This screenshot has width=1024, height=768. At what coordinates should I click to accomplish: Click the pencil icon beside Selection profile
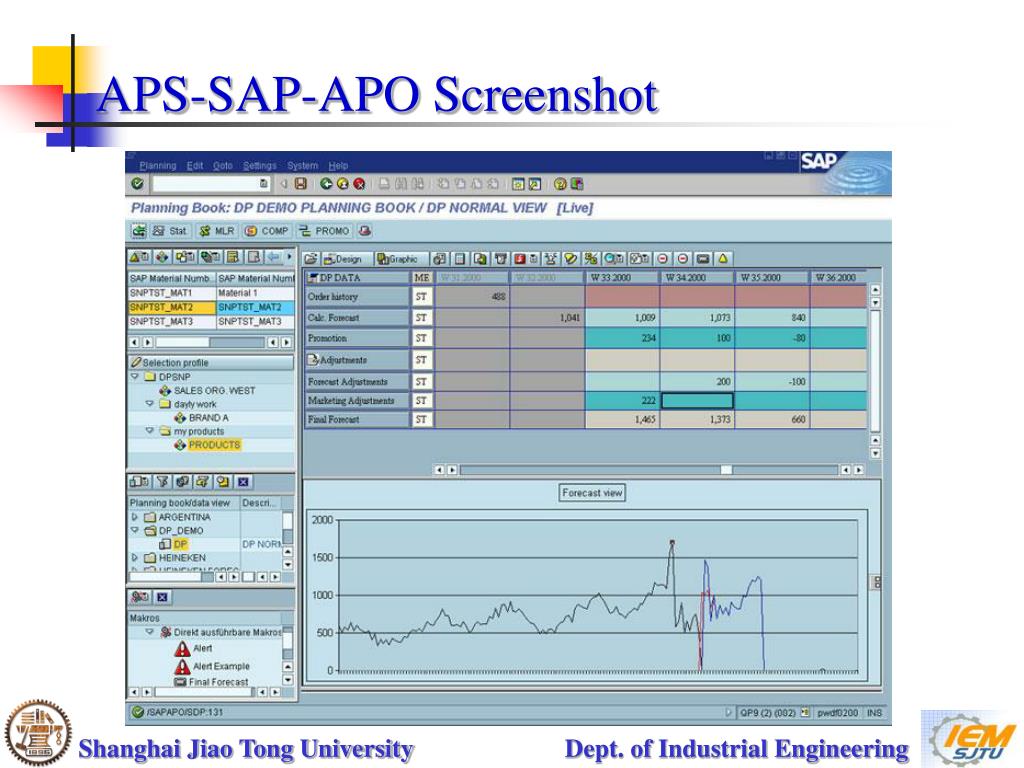tap(136, 362)
